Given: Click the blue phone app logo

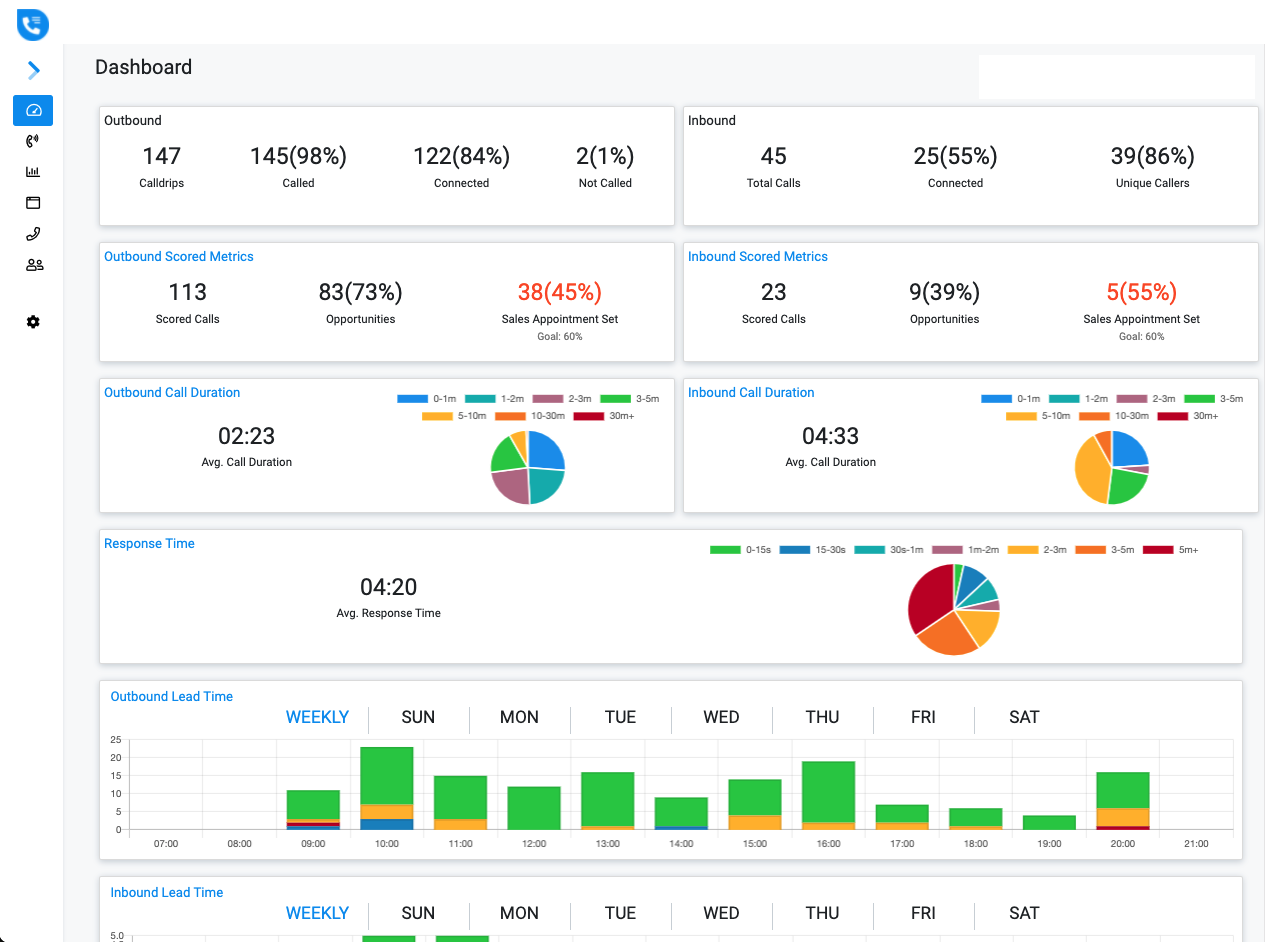Looking at the screenshot, I should coord(33,25).
